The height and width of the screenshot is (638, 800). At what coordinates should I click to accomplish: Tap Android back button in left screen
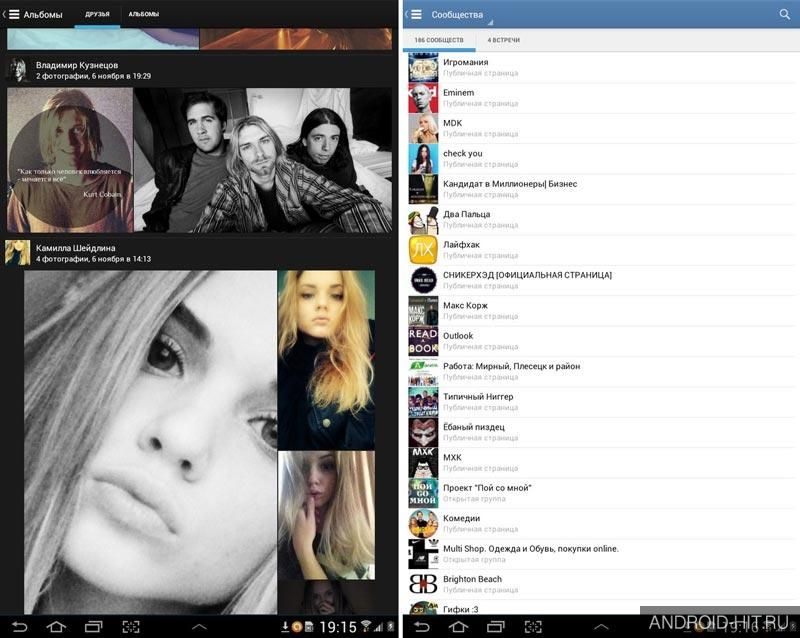click(20, 627)
